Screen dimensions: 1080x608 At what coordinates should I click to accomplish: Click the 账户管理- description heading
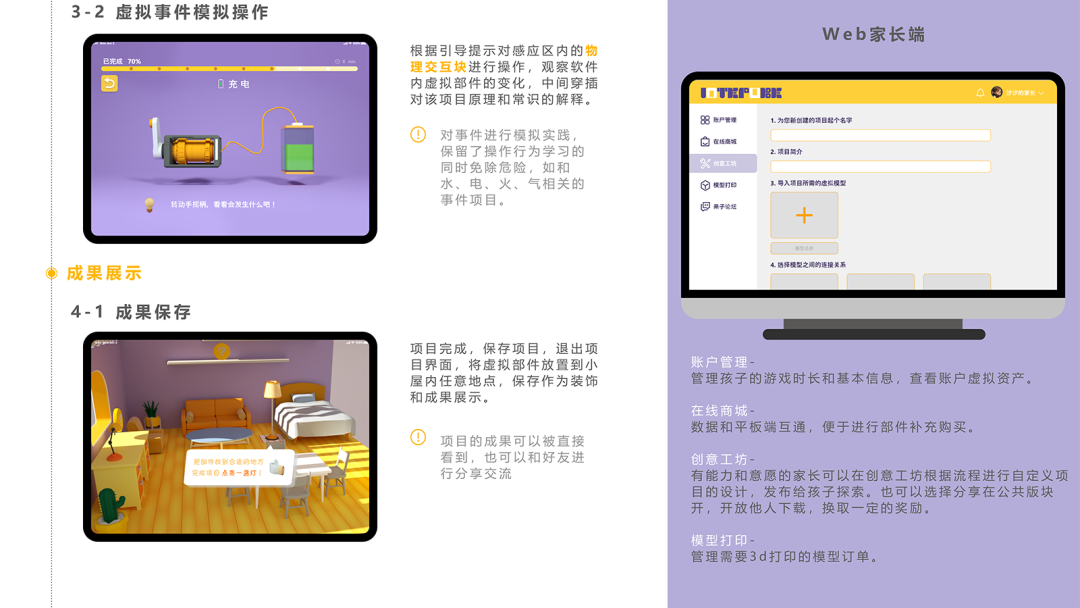pyautogui.click(x=723, y=362)
